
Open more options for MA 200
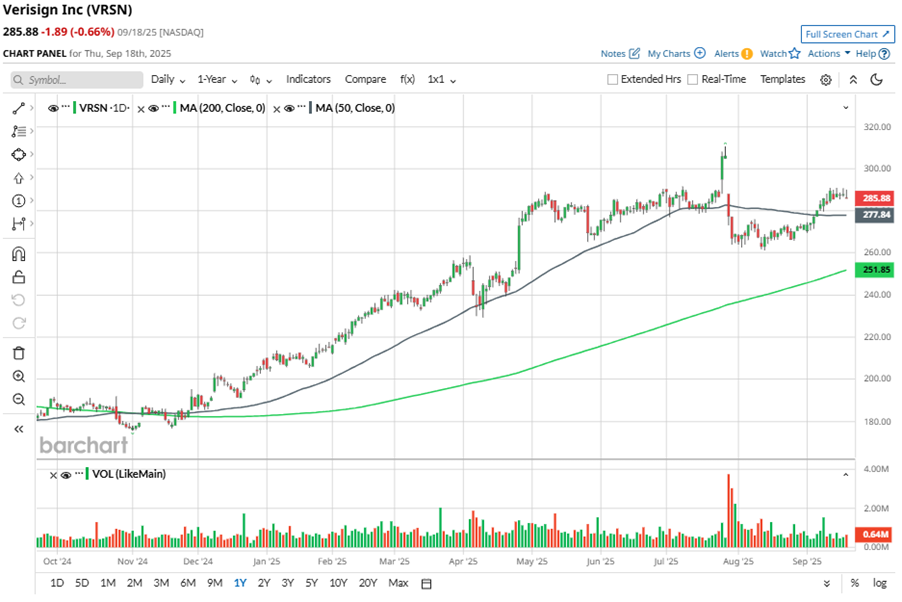(166, 106)
